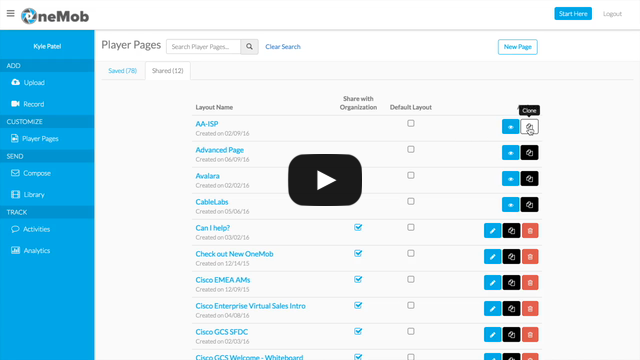Image resolution: width=640 pixels, height=360 pixels.
Task: Clone the Cisco EMEA AMs layout
Action: (x=511, y=282)
